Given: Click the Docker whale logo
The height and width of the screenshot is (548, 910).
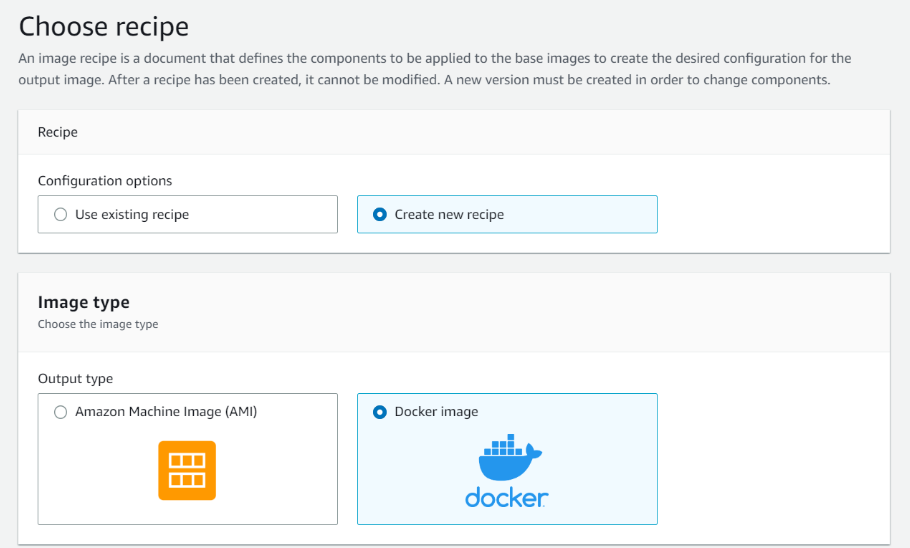Looking at the screenshot, I should (508, 459).
